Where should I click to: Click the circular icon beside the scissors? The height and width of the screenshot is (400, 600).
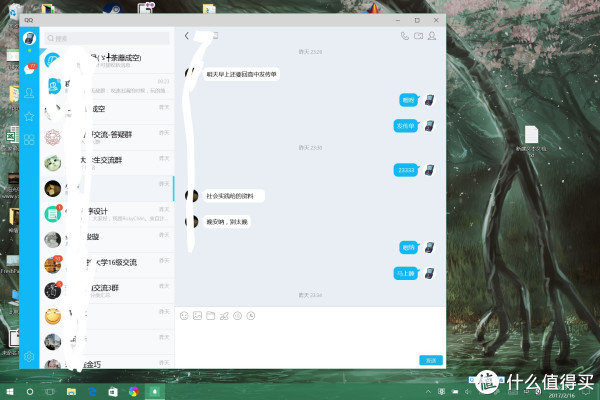[x=237, y=316]
